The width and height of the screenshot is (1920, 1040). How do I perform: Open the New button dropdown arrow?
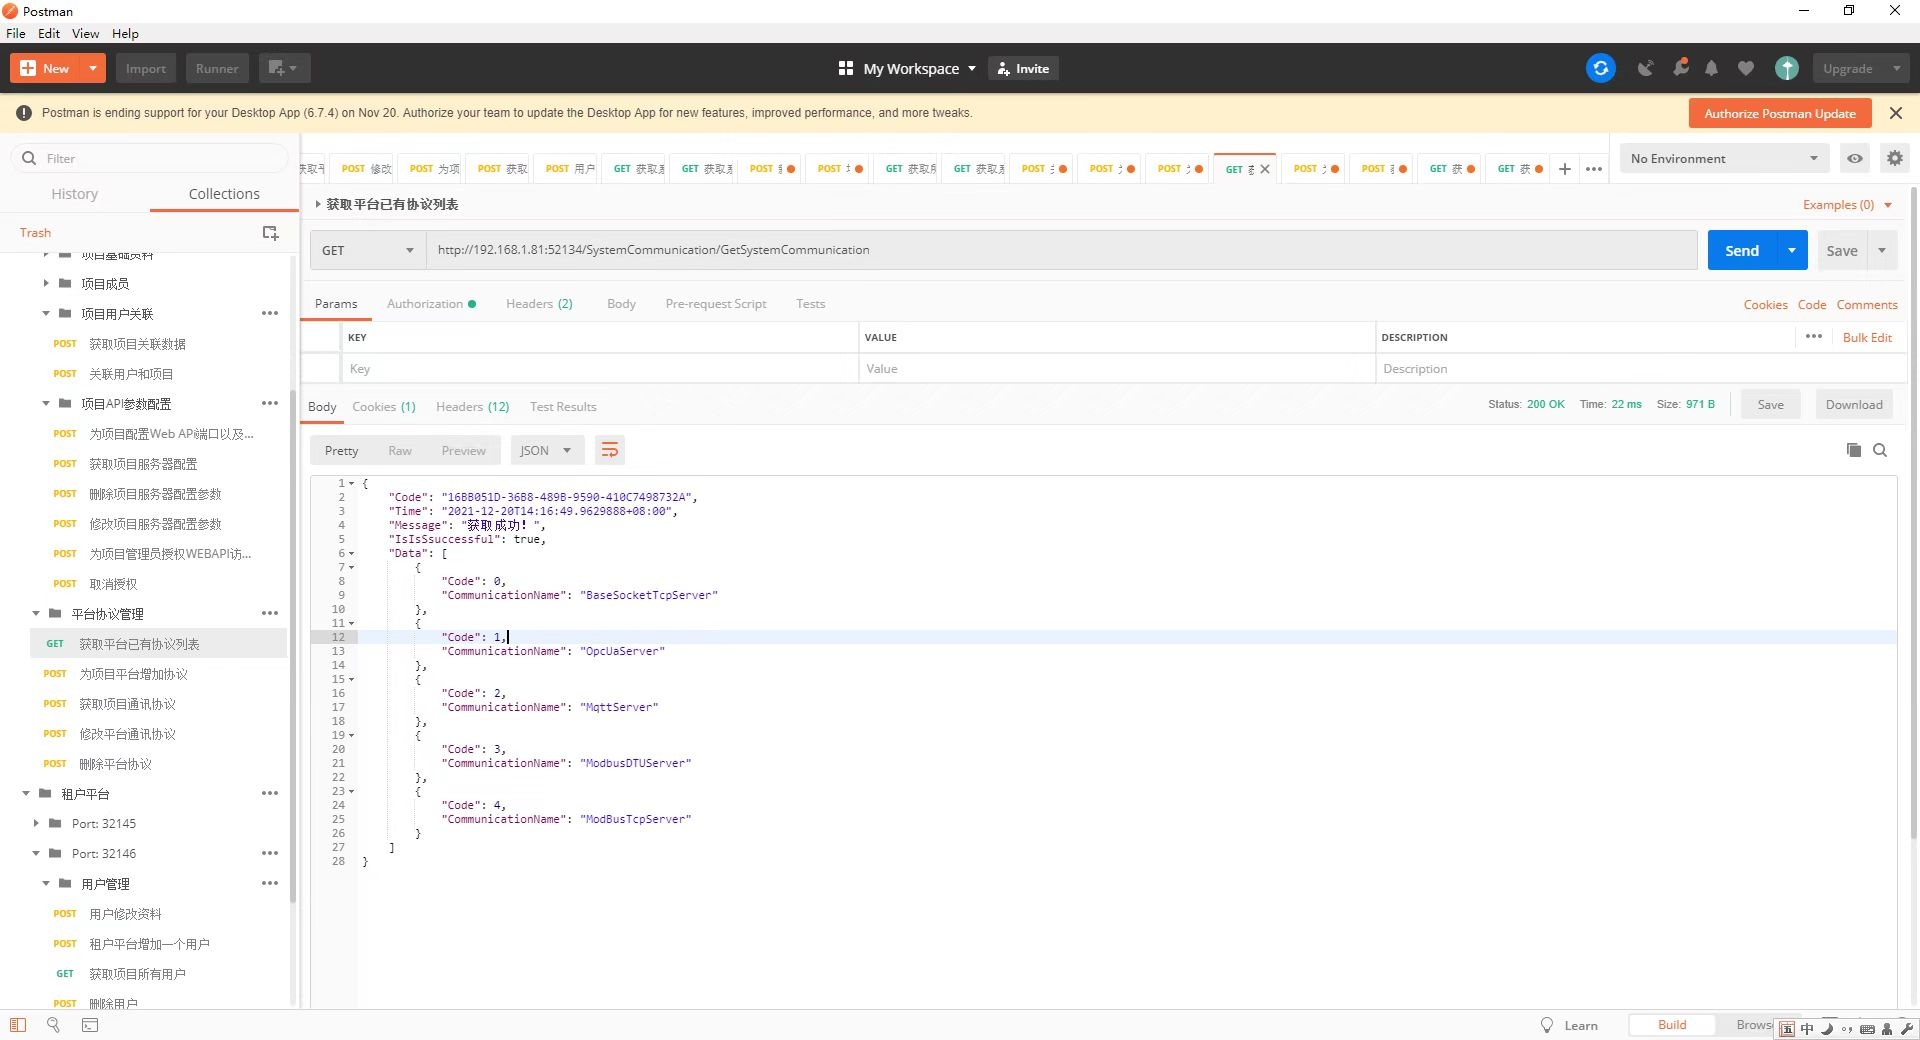point(92,68)
